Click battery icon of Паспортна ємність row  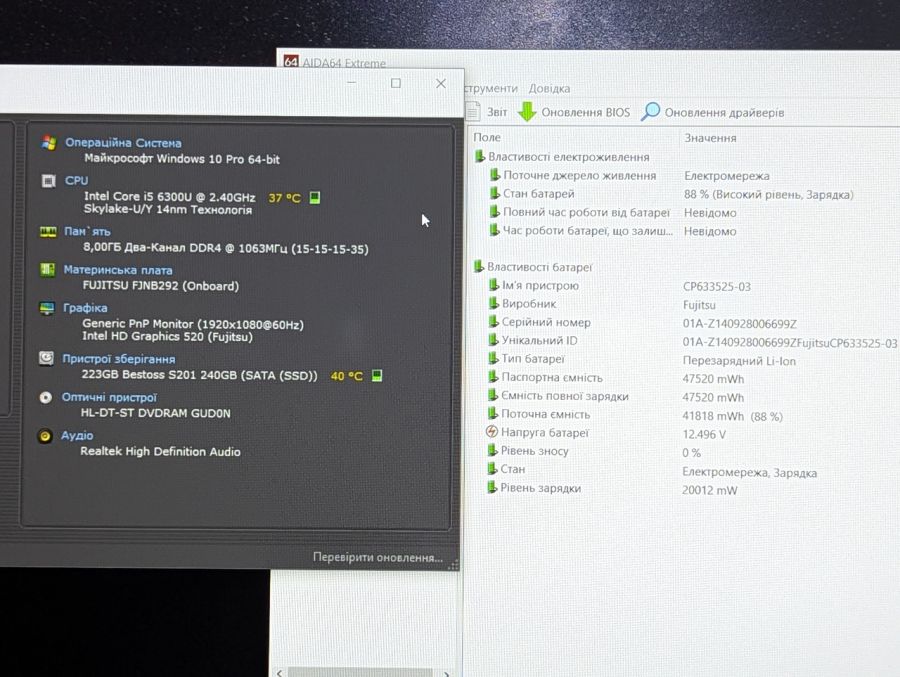[492, 377]
